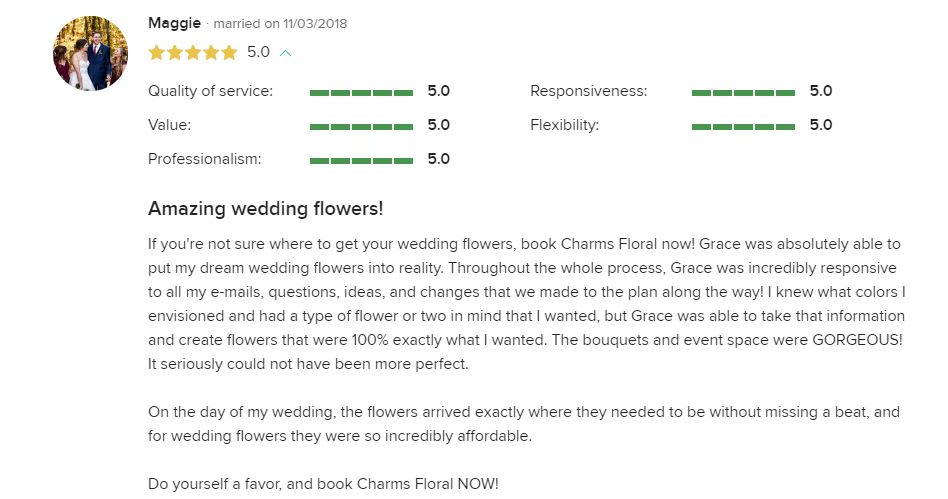This screenshot has width=948, height=499.
Task: Click the Responsiveness rating bar
Action: coord(743,92)
